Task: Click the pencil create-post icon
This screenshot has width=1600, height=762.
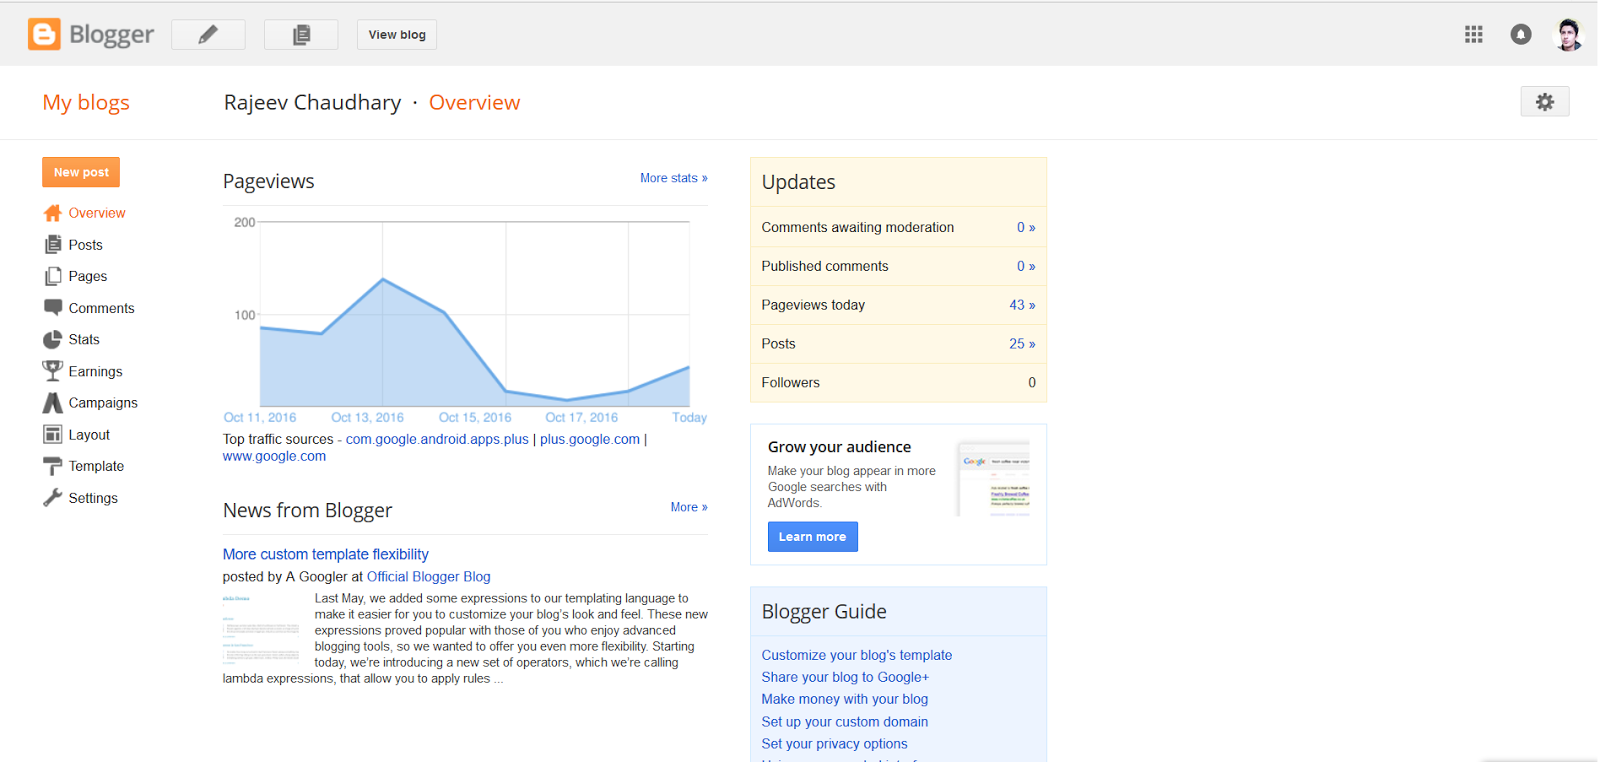Action: click(208, 35)
